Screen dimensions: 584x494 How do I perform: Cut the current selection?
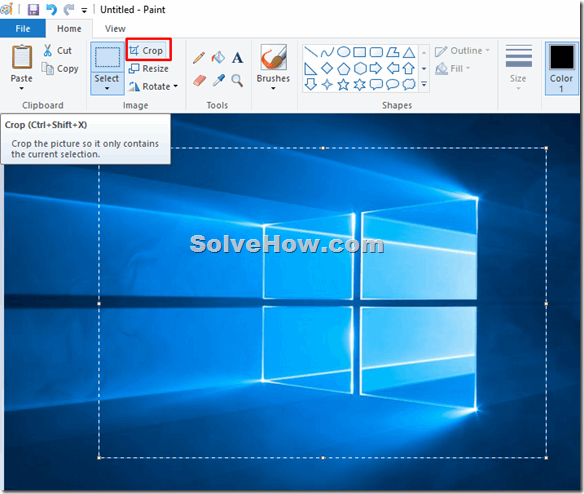coord(57,50)
